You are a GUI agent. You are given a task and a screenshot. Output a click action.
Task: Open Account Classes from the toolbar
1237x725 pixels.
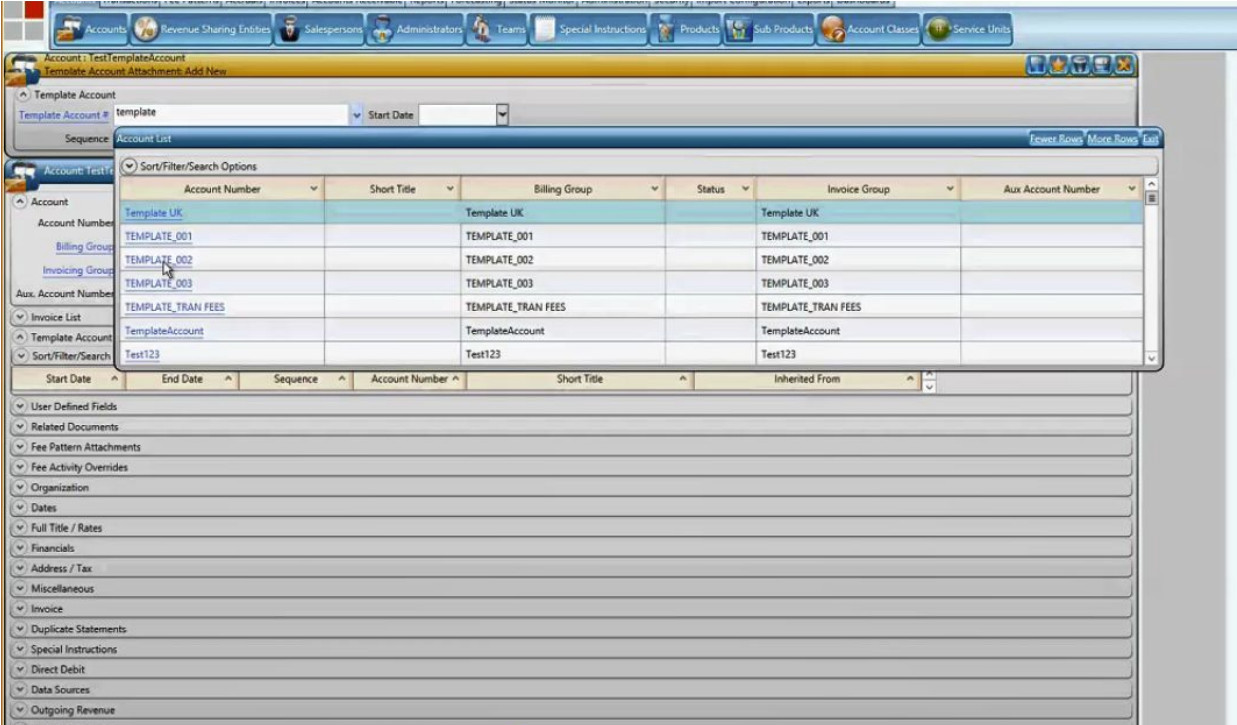(x=868, y=30)
